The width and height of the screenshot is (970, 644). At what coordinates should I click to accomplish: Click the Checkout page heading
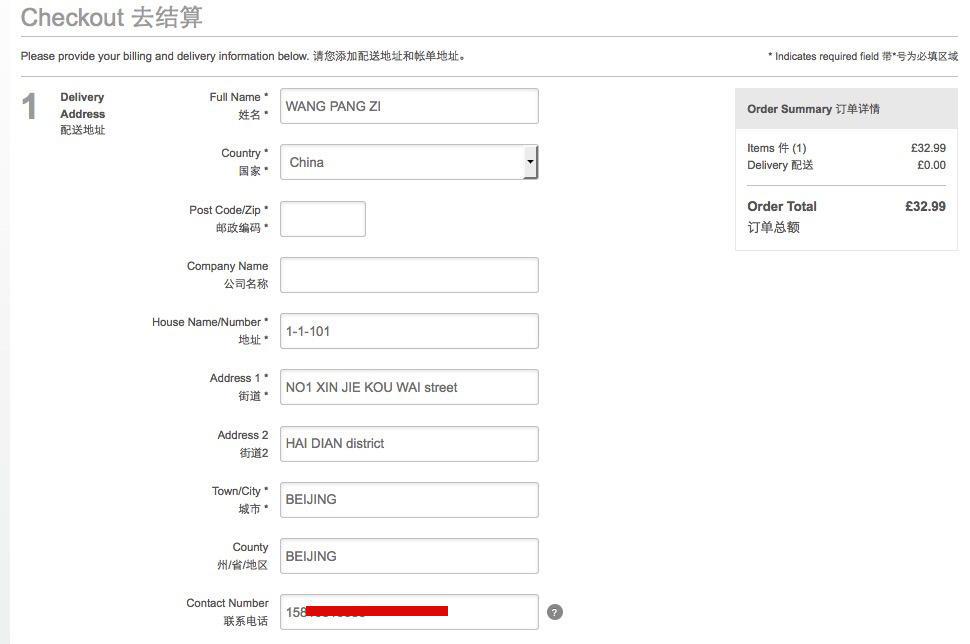[111, 17]
